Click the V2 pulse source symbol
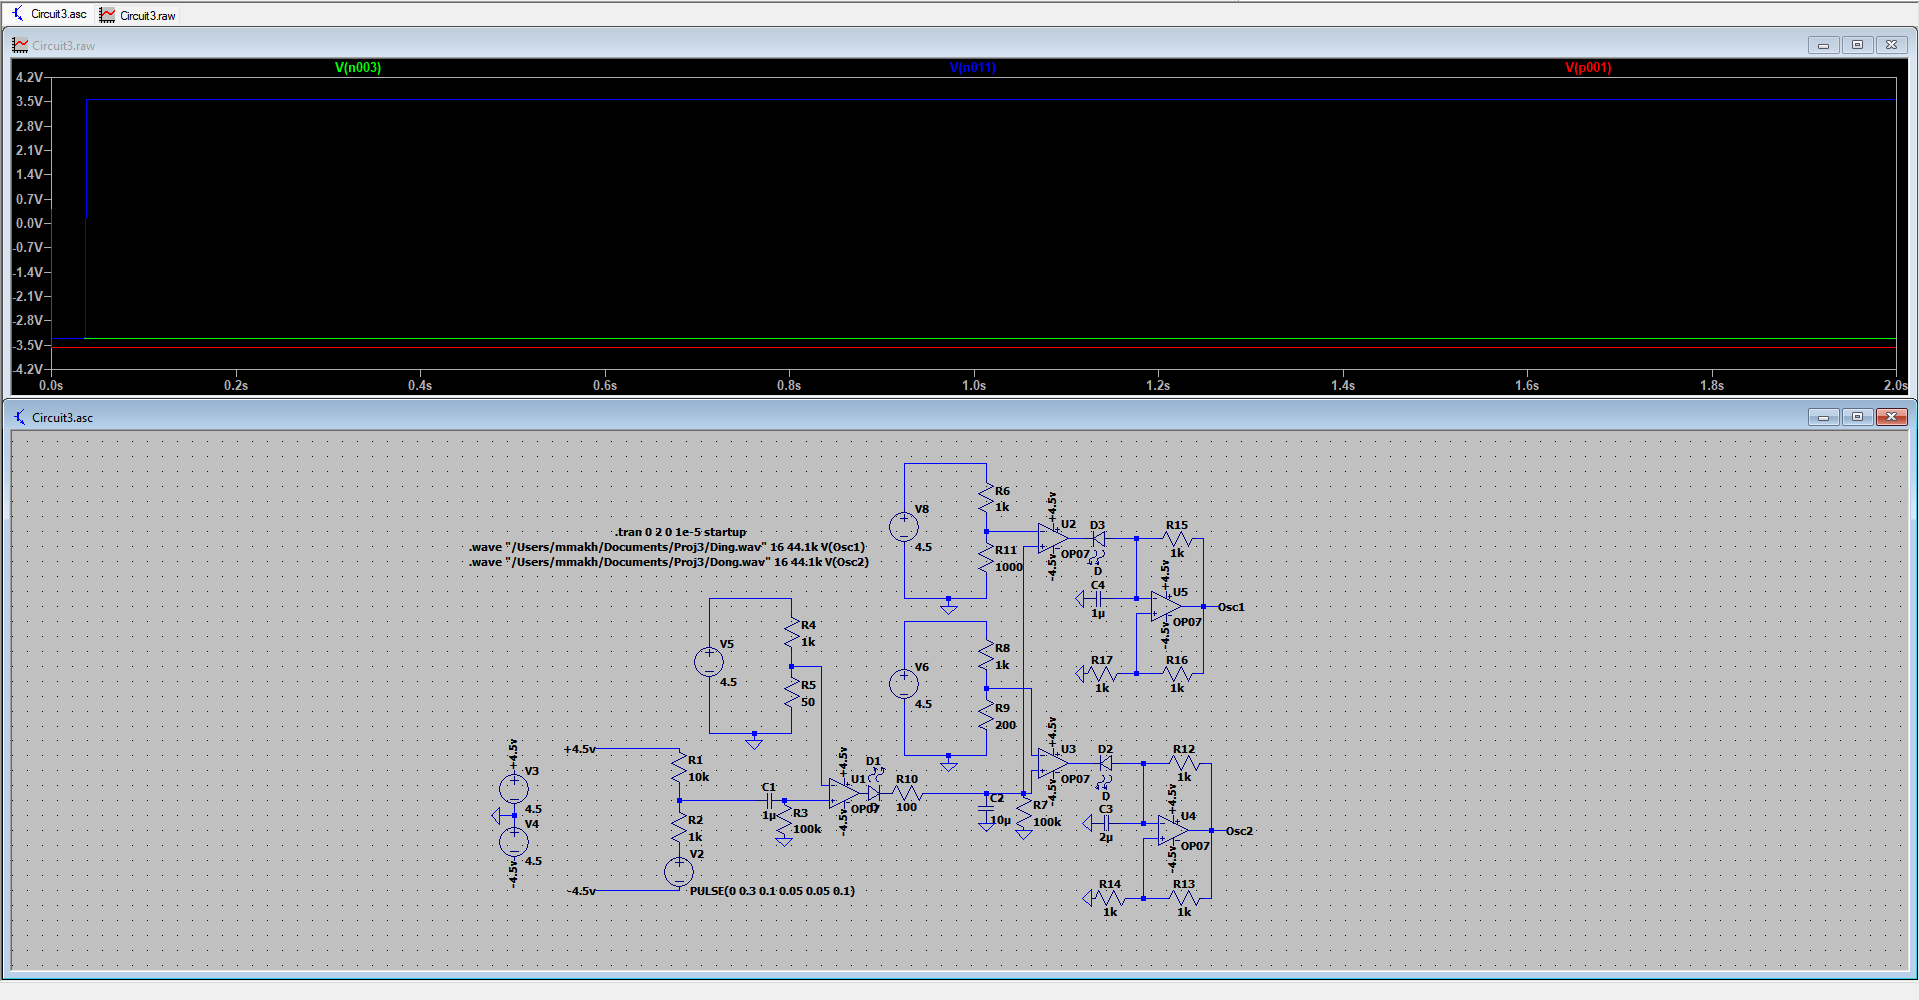 tap(679, 872)
